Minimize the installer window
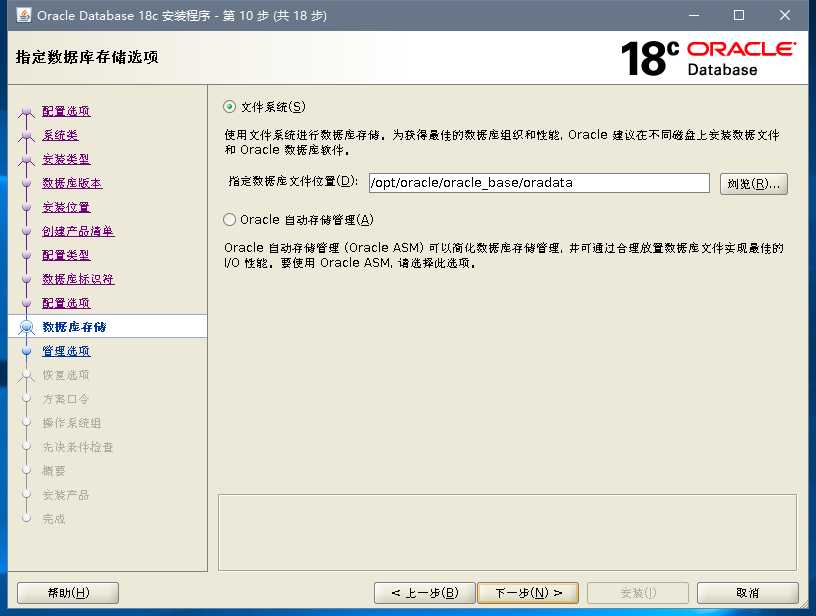The image size is (816, 616). [x=694, y=15]
